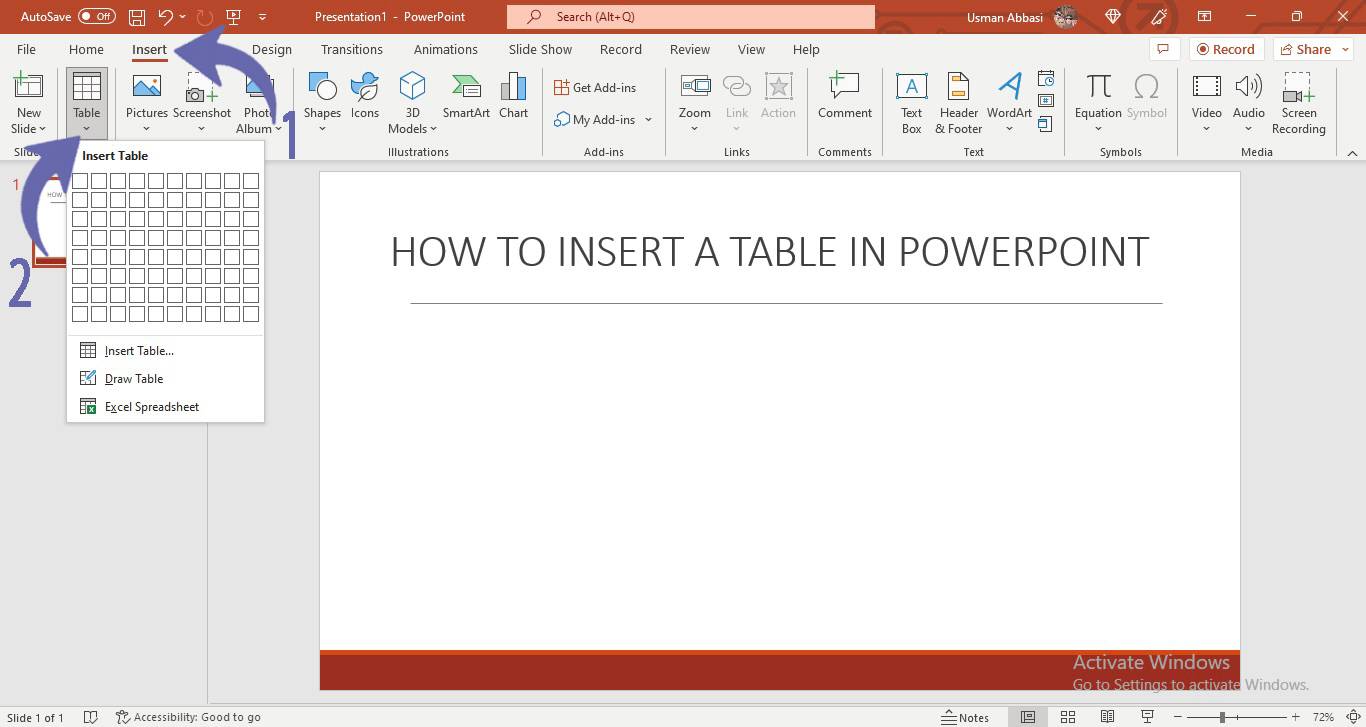1366x727 pixels.
Task: Click the Object icon in Text group
Action: pyautogui.click(x=1046, y=124)
